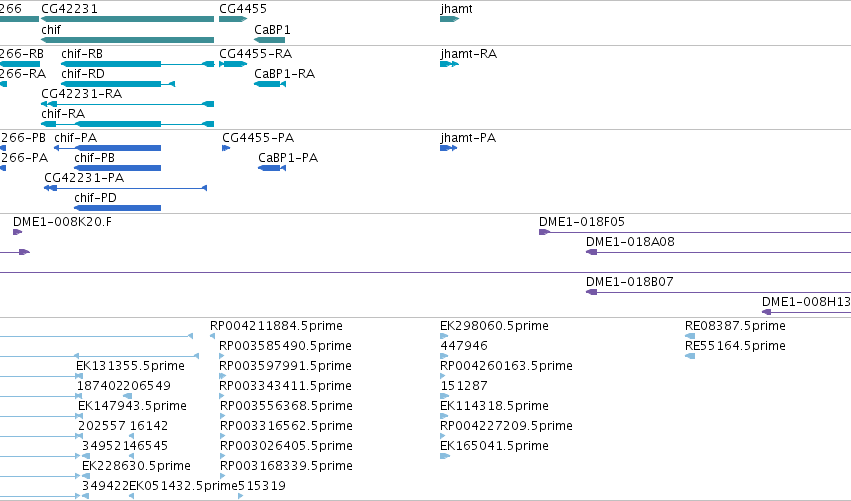Screen dimensions: 851x501
Task: Select the chif-RB transcript glyph
Action: coord(138,64)
